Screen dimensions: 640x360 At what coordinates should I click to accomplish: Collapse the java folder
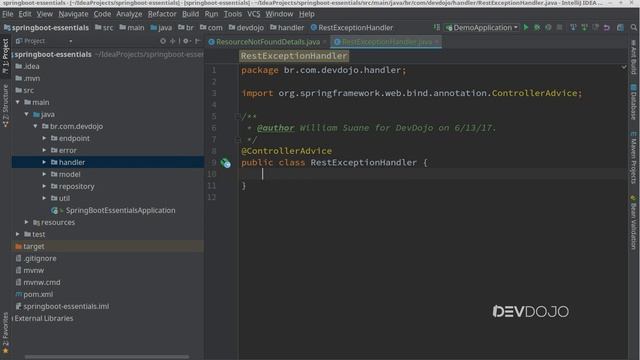[27, 114]
